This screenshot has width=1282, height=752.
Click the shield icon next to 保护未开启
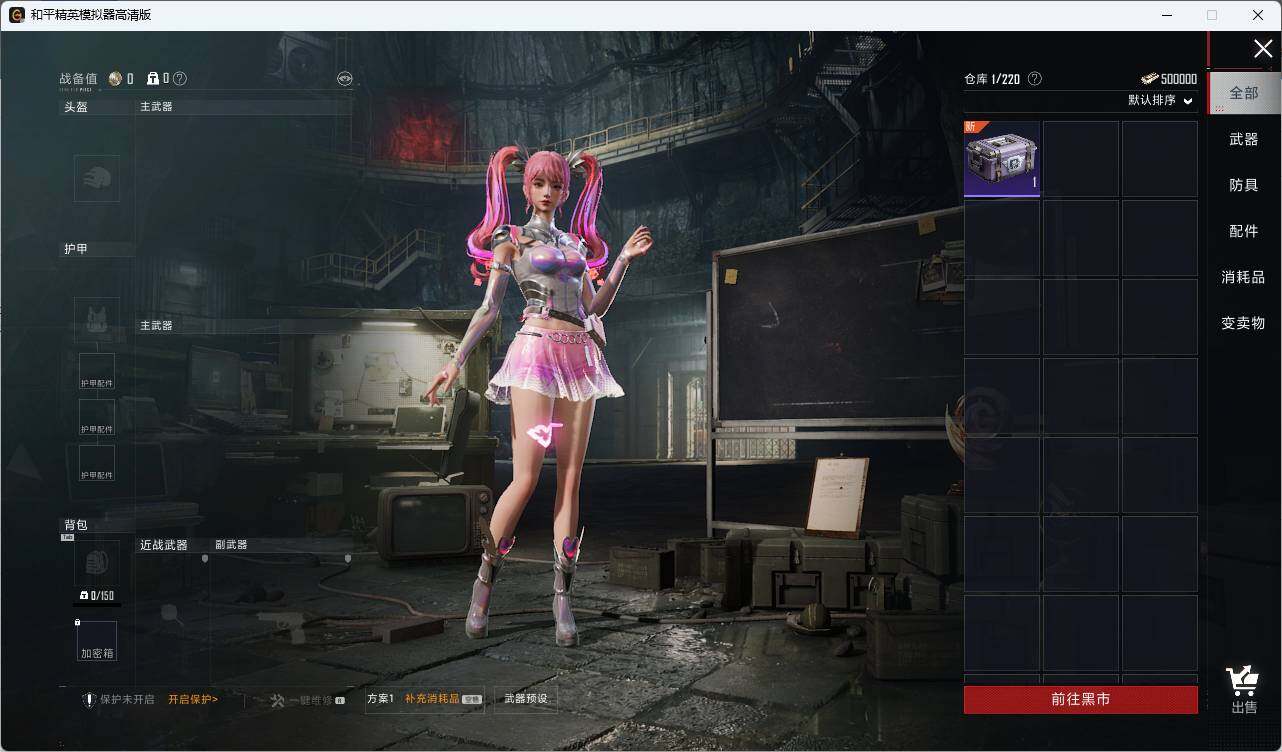click(89, 700)
